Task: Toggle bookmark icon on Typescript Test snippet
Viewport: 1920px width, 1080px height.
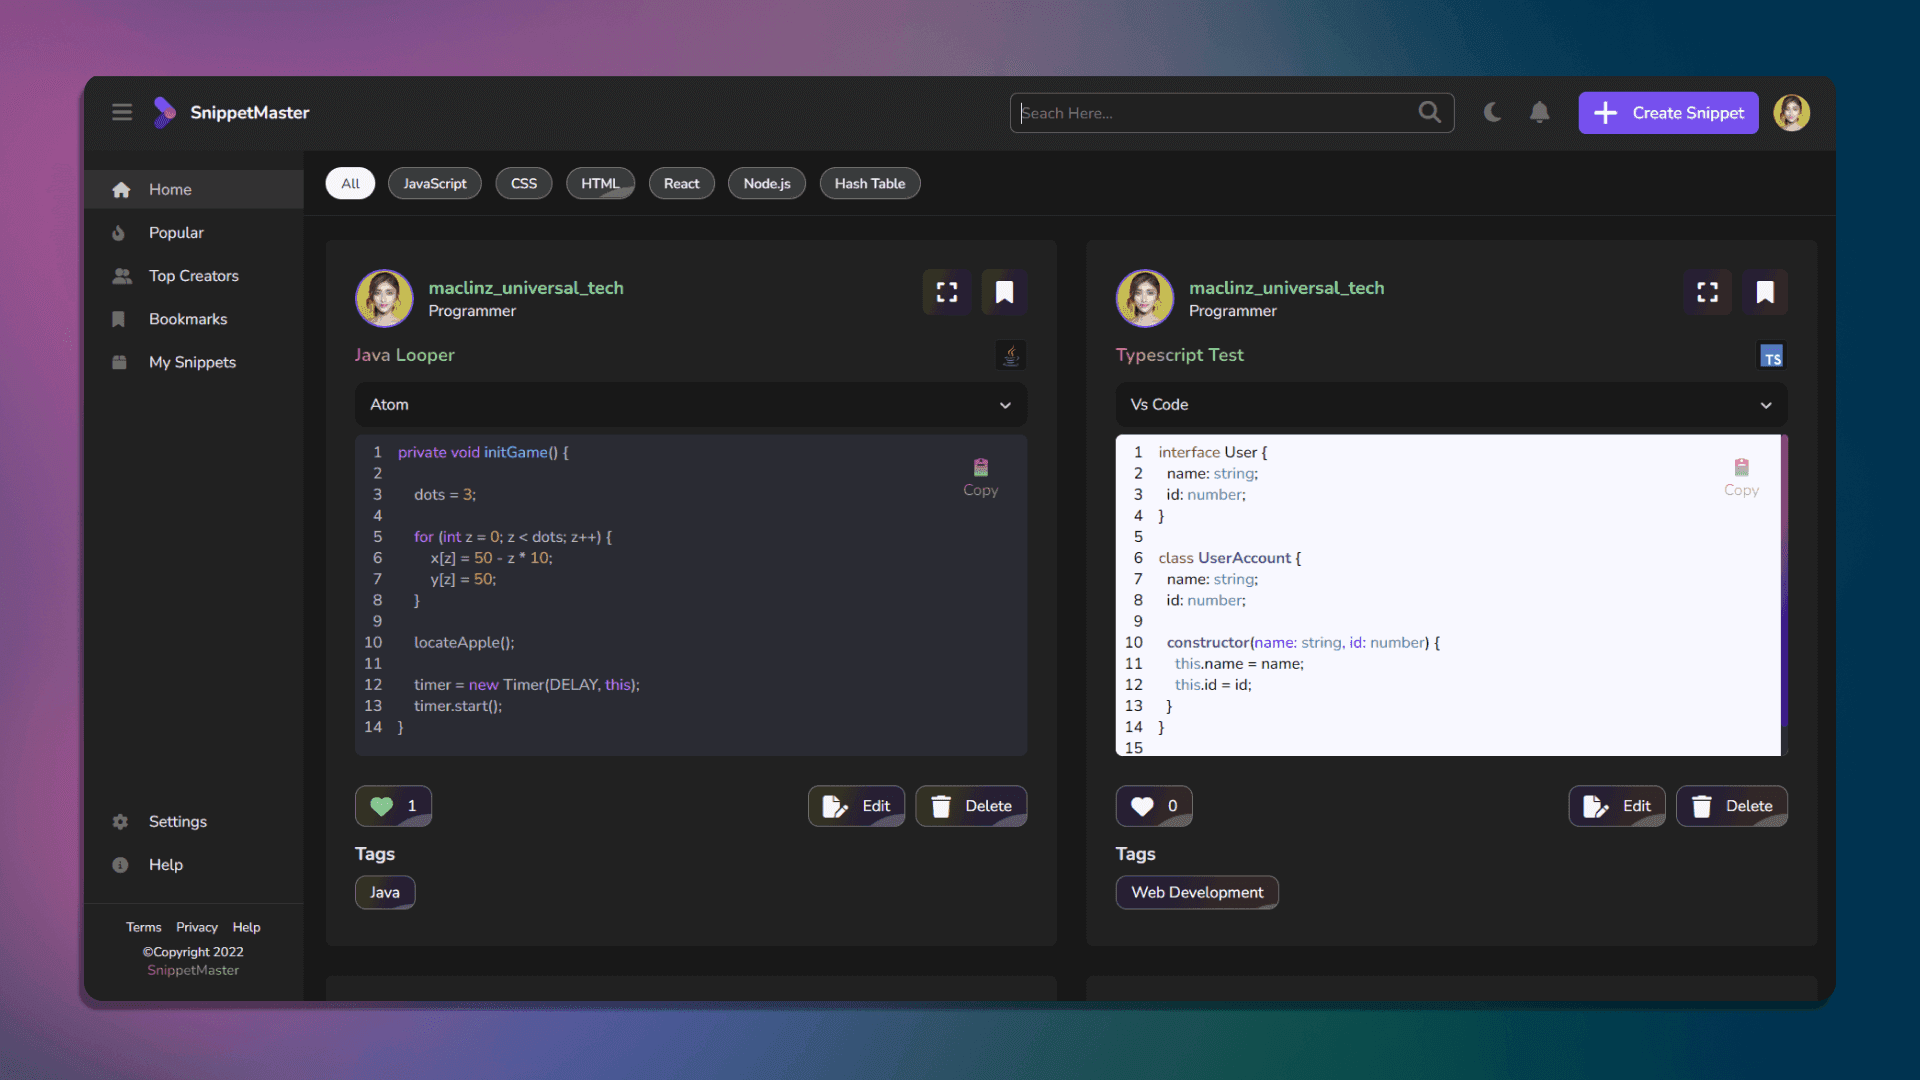Action: [x=1764, y=291]
